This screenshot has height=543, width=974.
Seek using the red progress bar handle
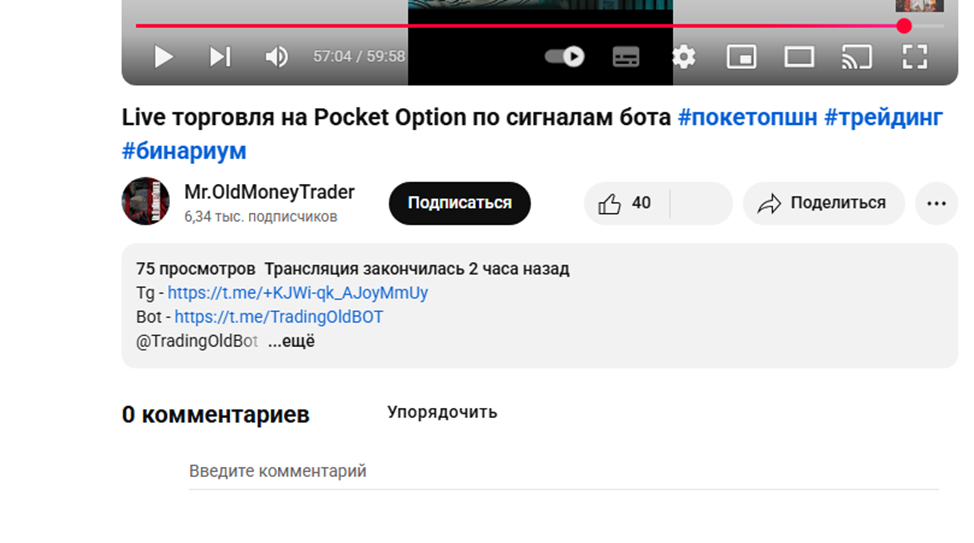[x=904, y=25]
